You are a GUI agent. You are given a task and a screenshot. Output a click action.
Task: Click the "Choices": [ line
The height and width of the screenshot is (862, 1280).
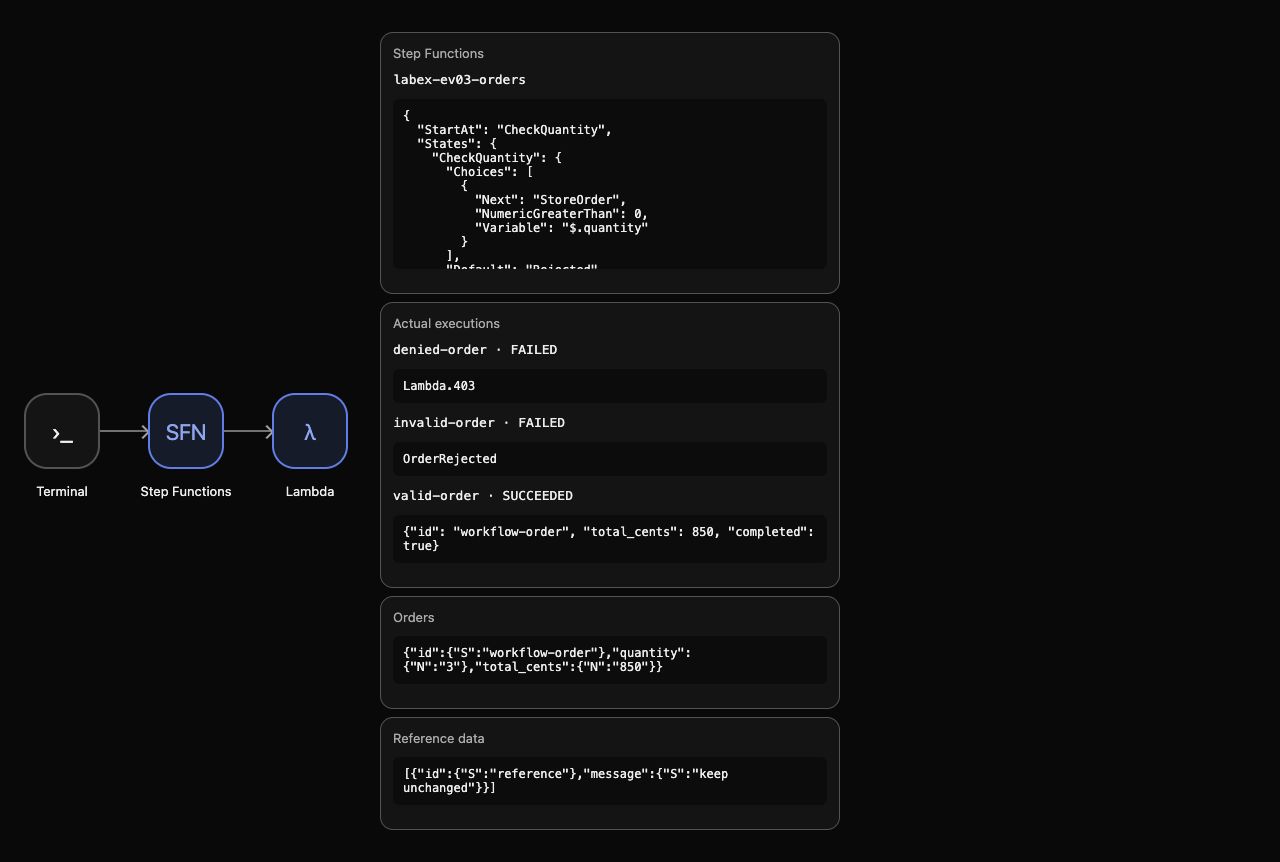(489, 172)
